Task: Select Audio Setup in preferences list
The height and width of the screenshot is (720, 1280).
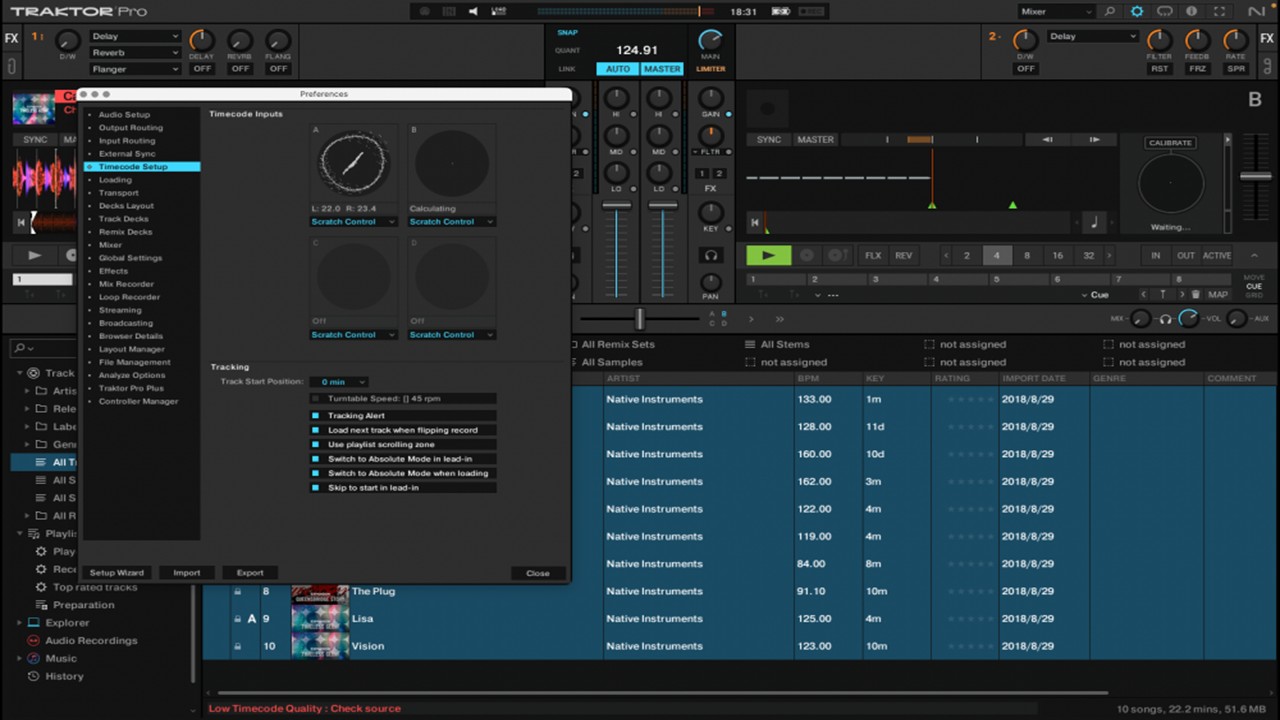Action: pyautogui.click(x=124, y=115)
